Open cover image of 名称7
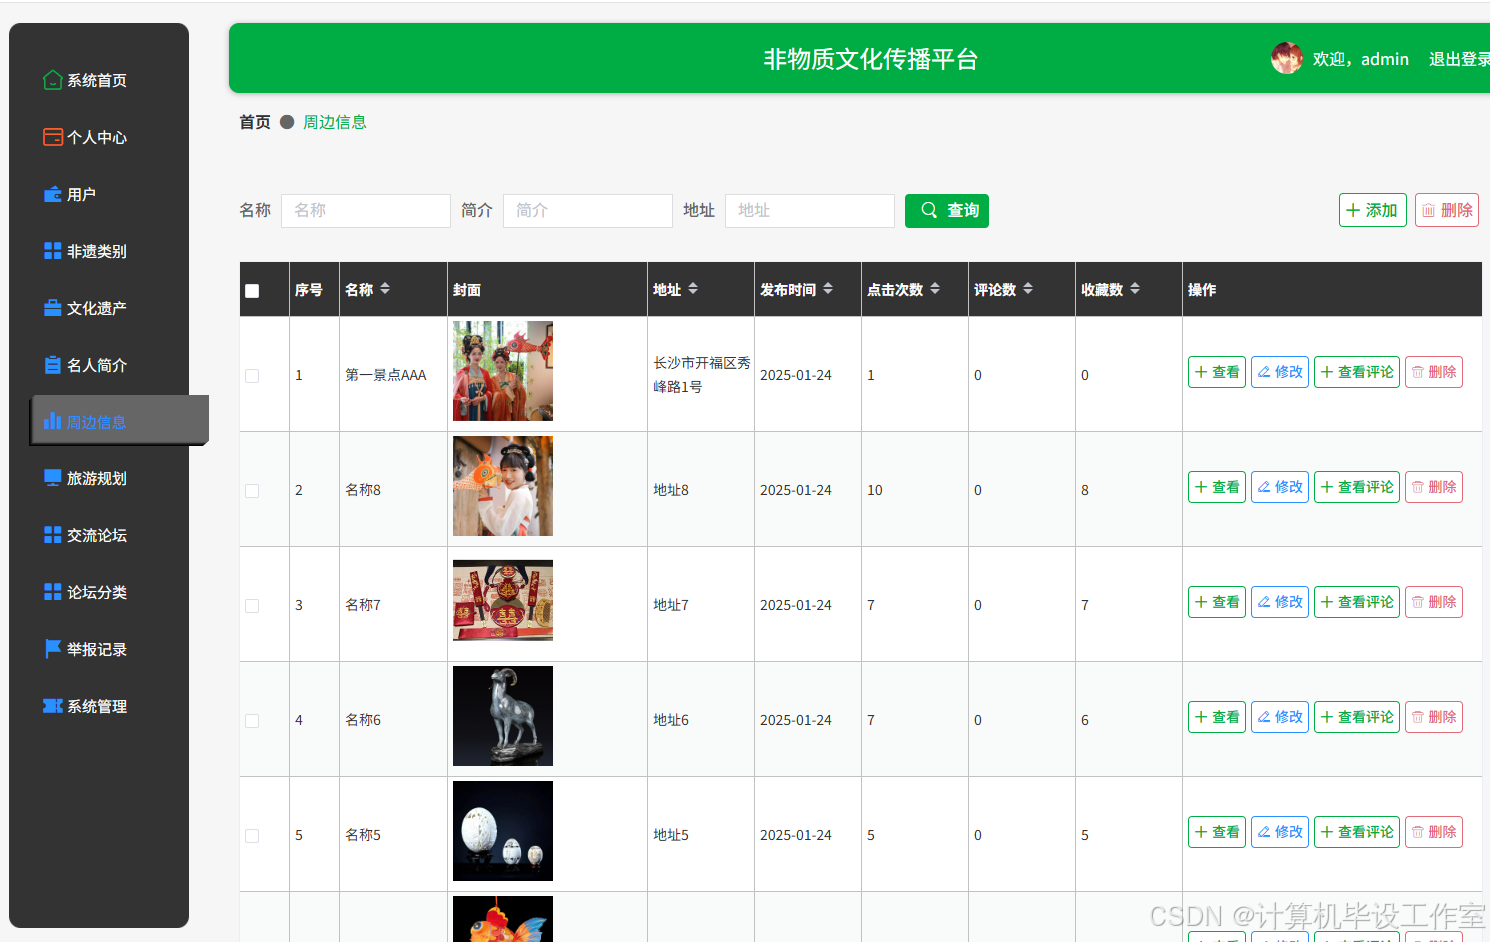Image resolution: width=1490 pixels, height=942 pixels. pyautogui.click(x=503, y=600)
